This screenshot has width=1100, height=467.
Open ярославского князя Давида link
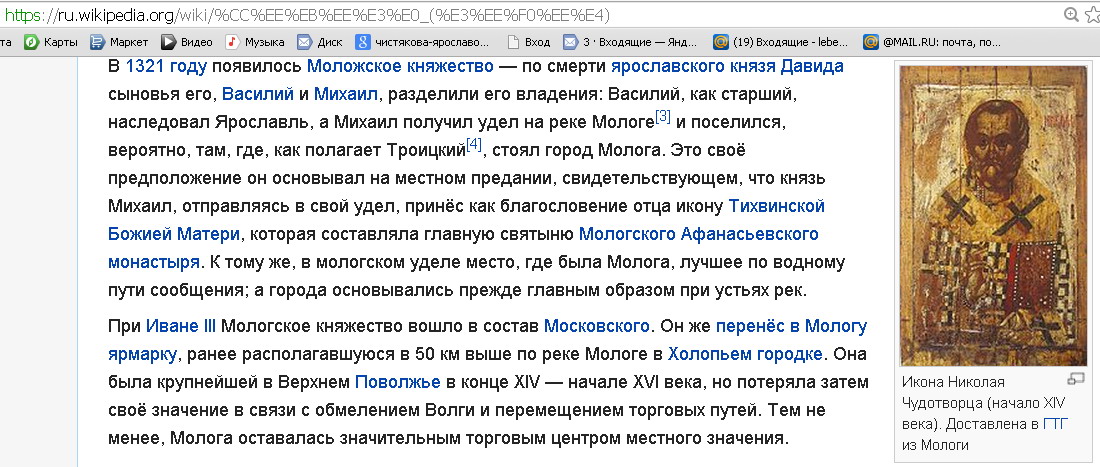coord(727,67)
